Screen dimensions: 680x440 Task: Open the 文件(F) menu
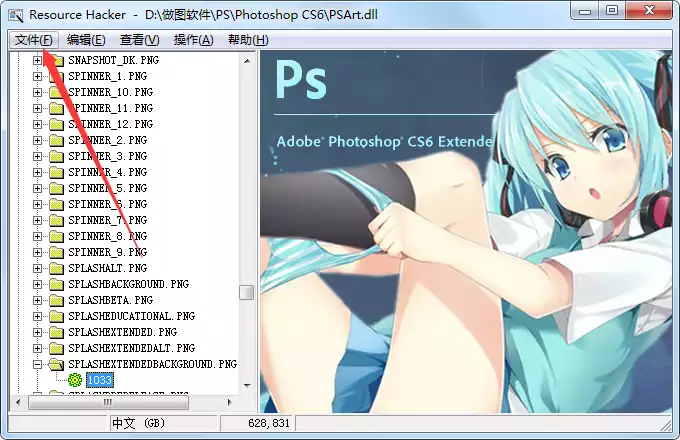click(x=33, y=40)
